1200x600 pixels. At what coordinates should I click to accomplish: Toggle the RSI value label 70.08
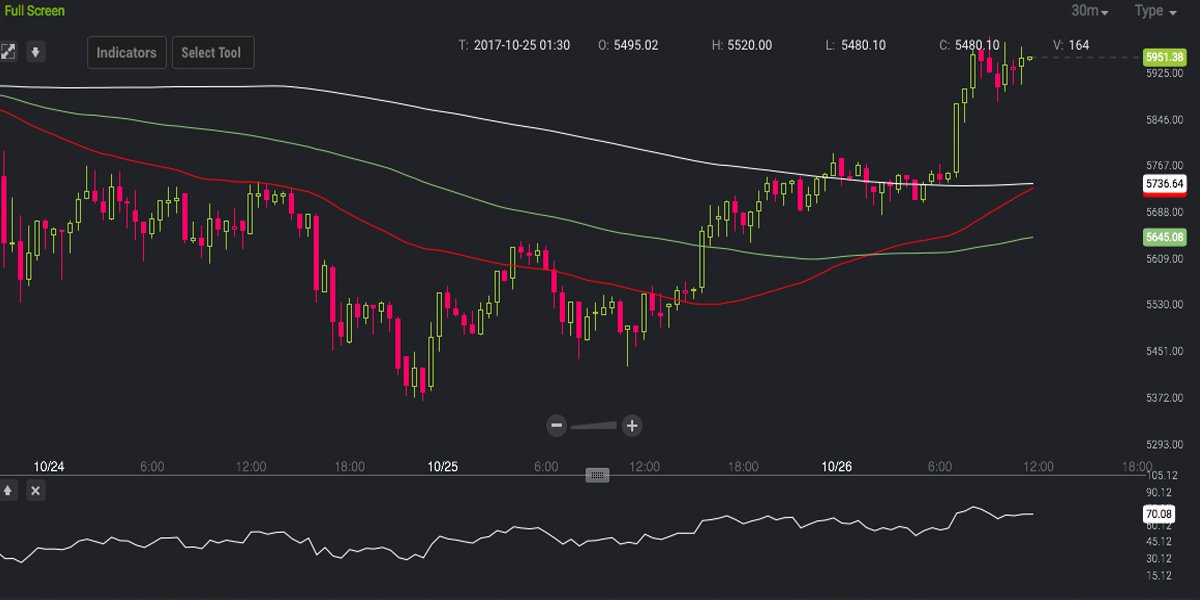(x=1160, y=514)
